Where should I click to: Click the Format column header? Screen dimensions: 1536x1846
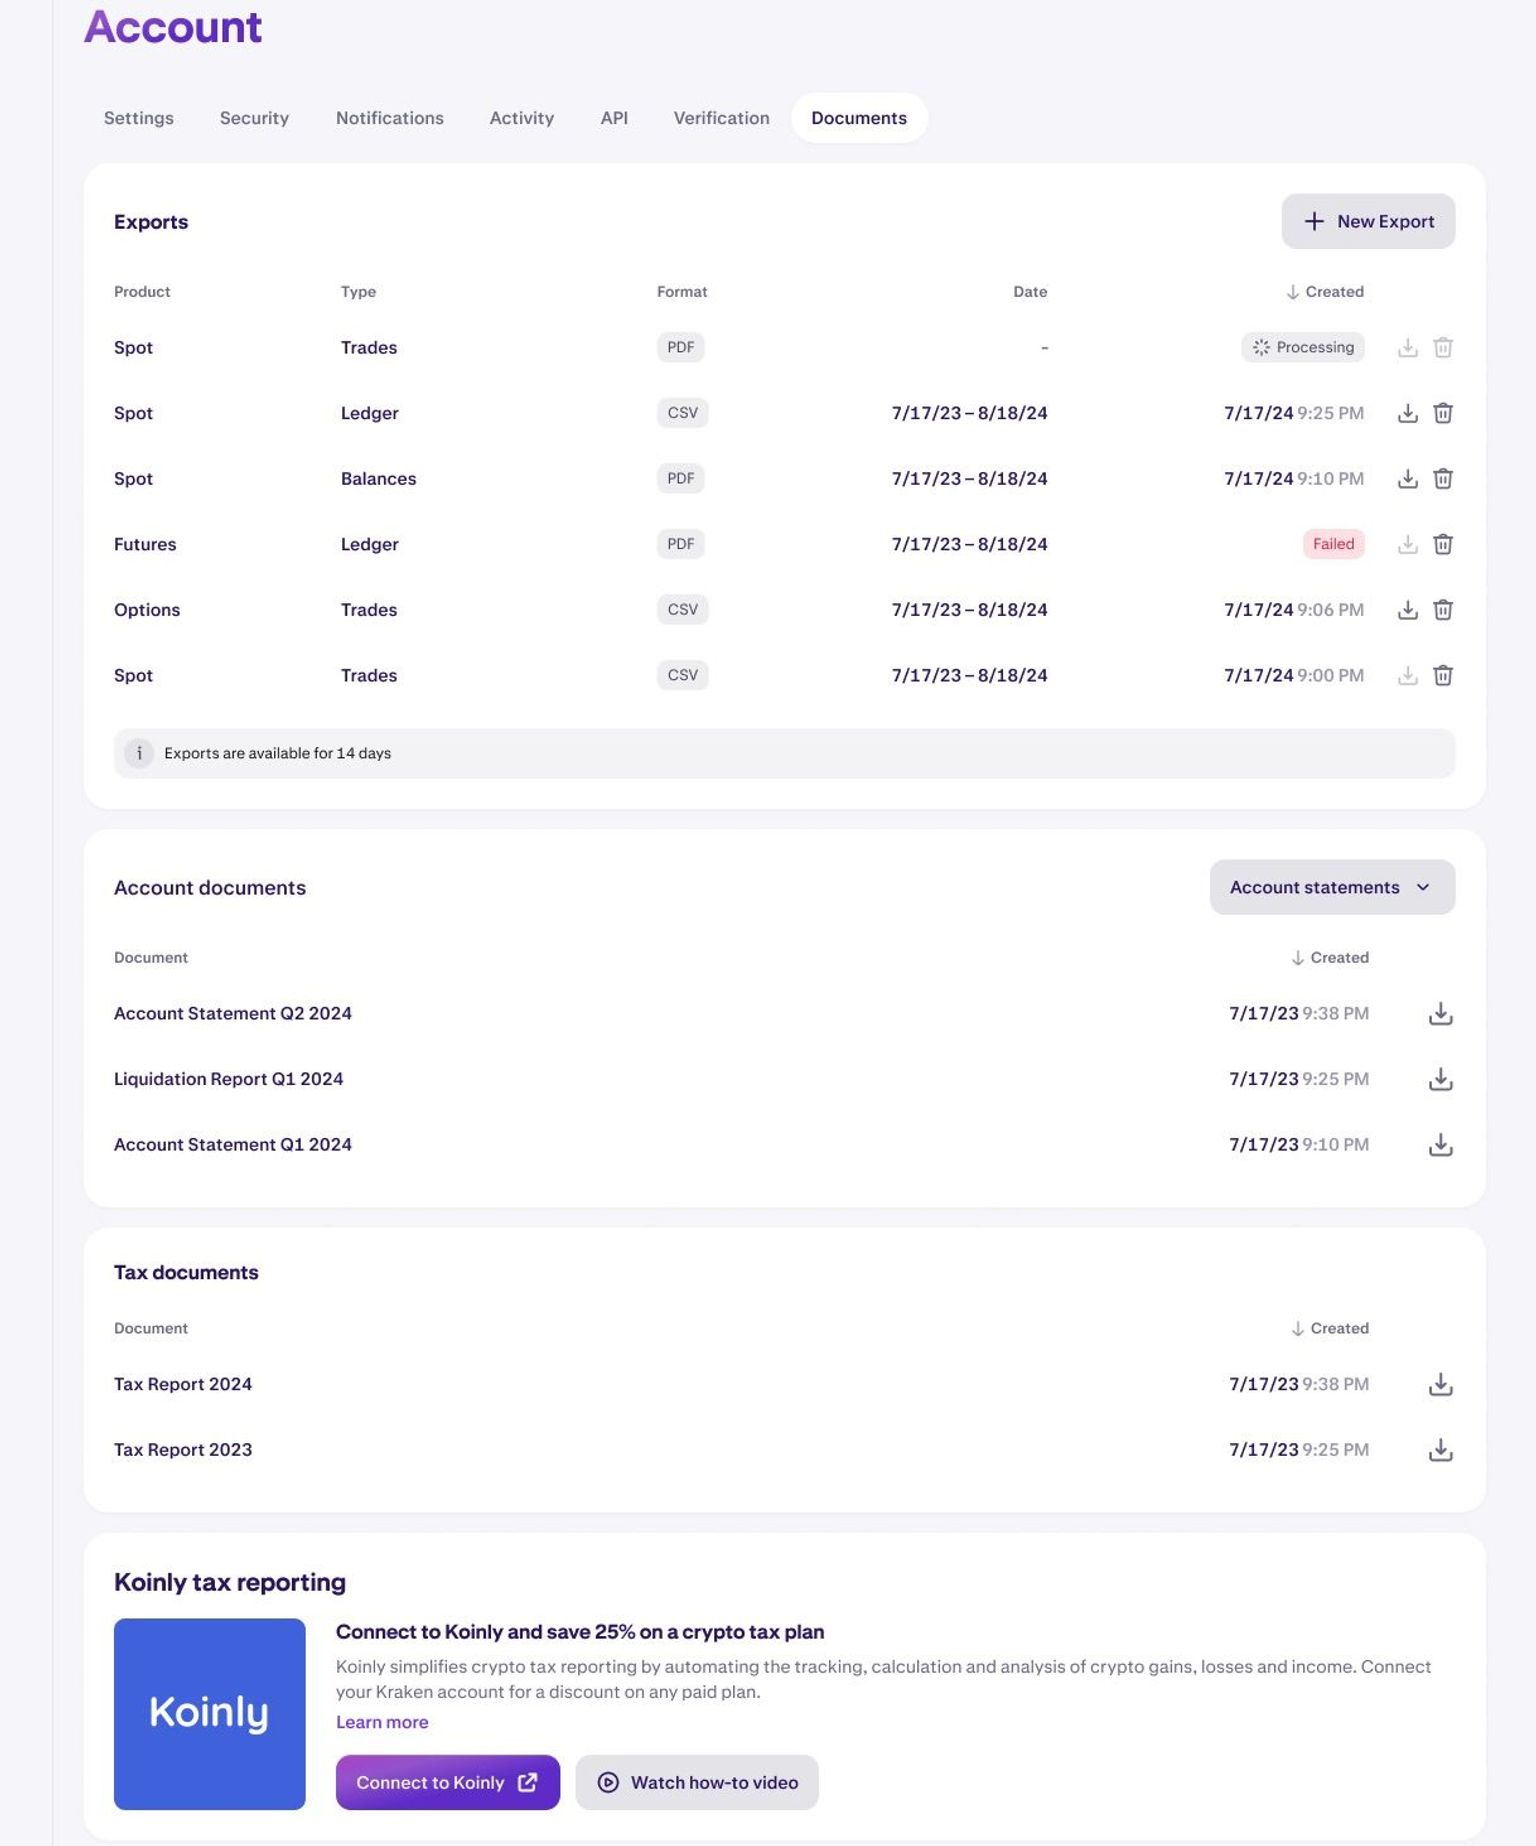(x=682, y=292)
